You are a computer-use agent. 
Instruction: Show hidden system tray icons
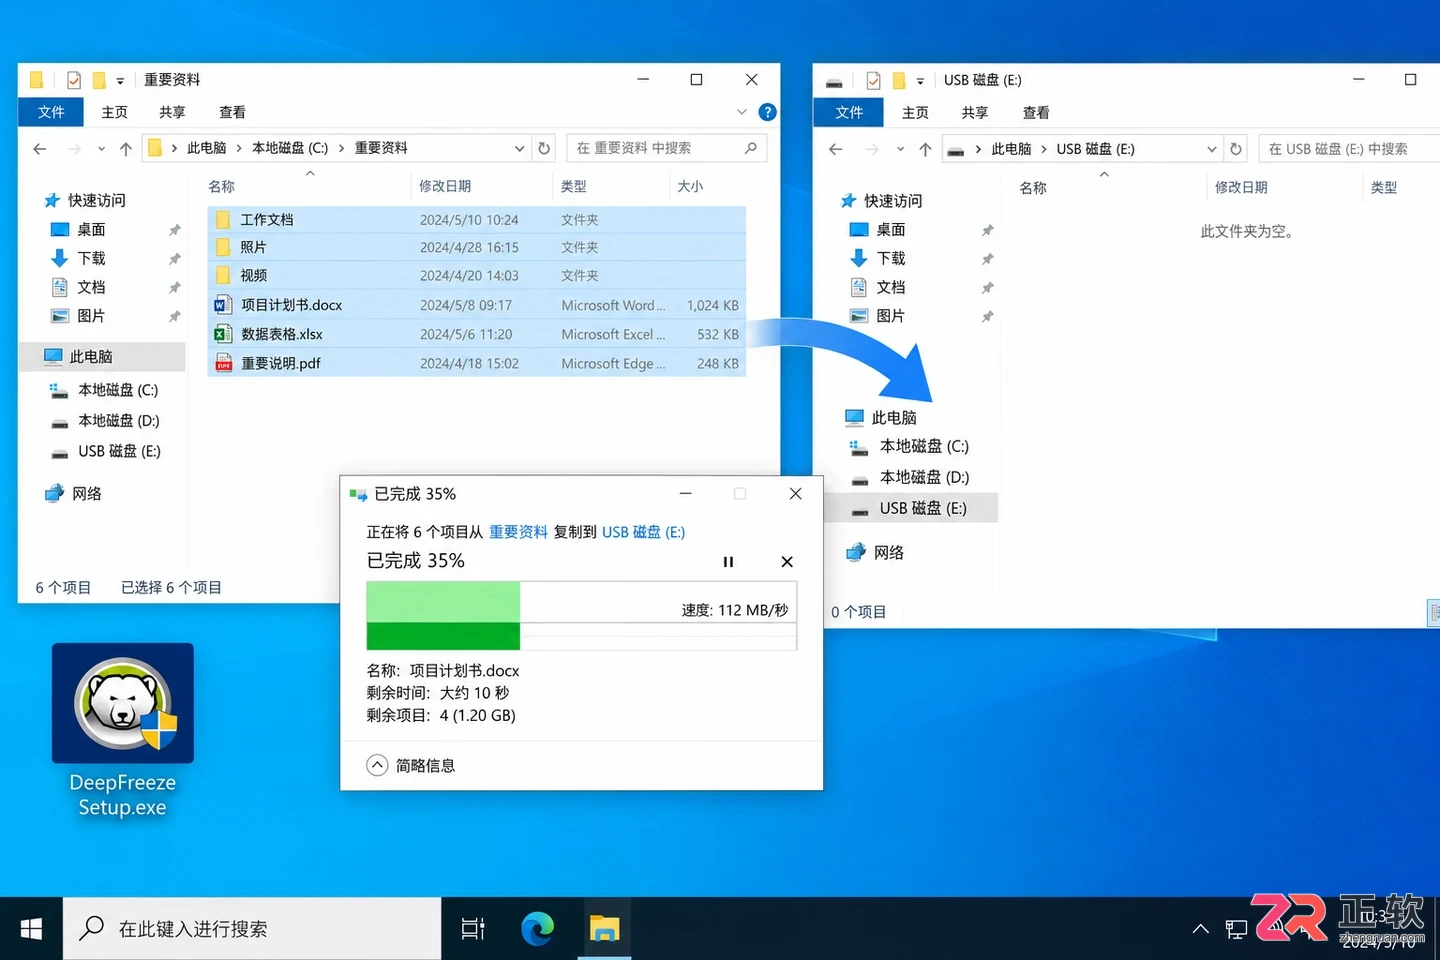pyautogui.click(x=1201, y=929)
